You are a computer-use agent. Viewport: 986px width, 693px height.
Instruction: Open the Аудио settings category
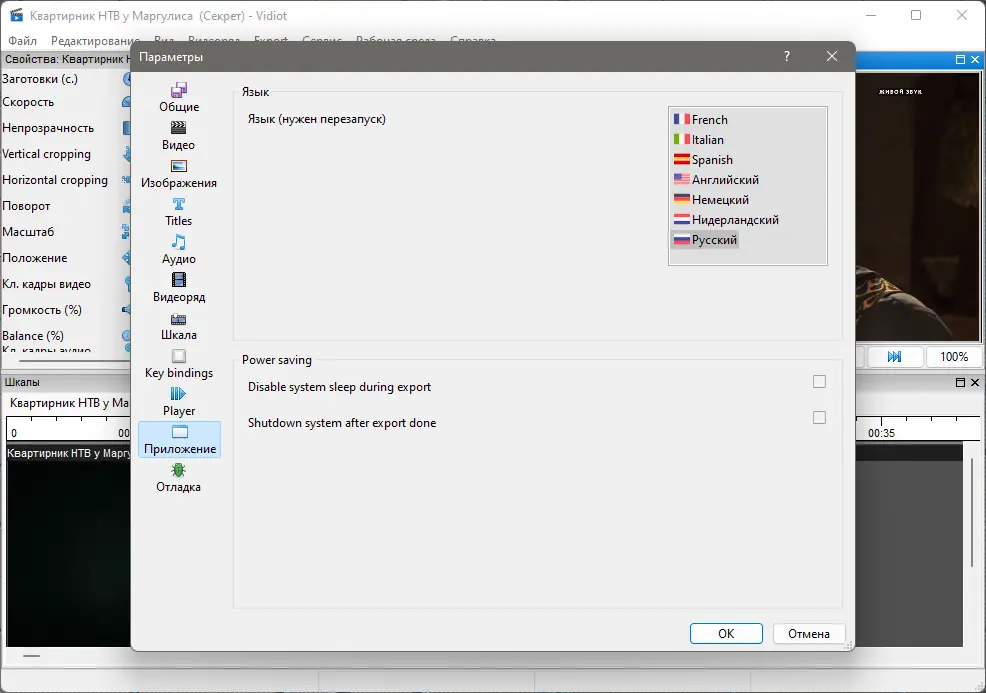(x=179, y=250)
